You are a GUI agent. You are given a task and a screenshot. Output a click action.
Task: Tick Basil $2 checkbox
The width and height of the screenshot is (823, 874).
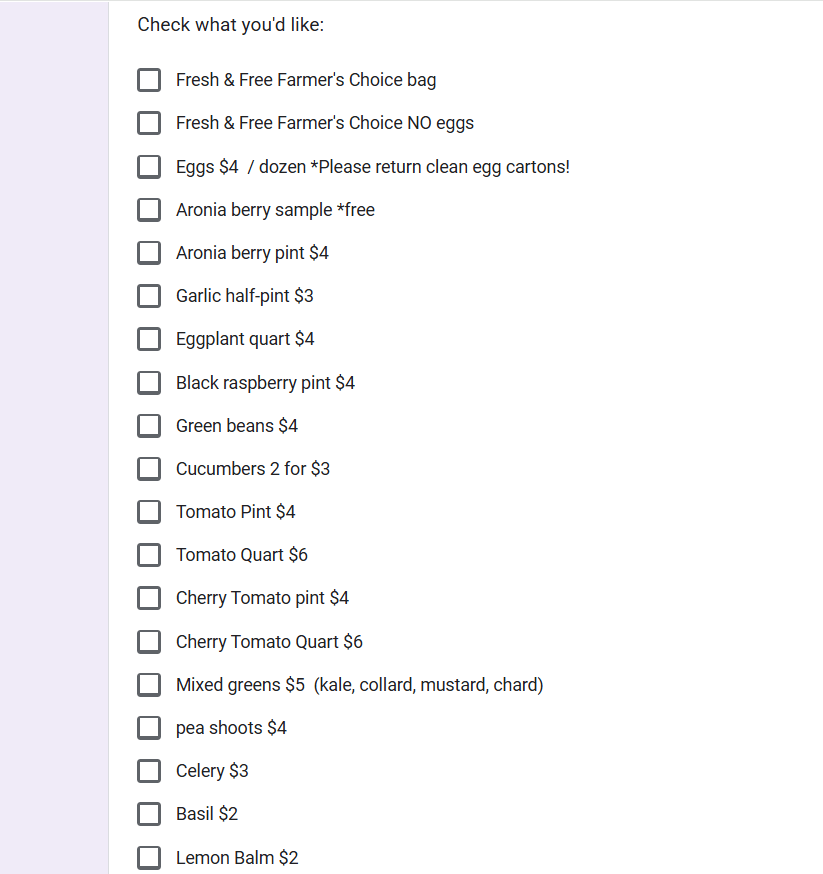tap(149, 813)
